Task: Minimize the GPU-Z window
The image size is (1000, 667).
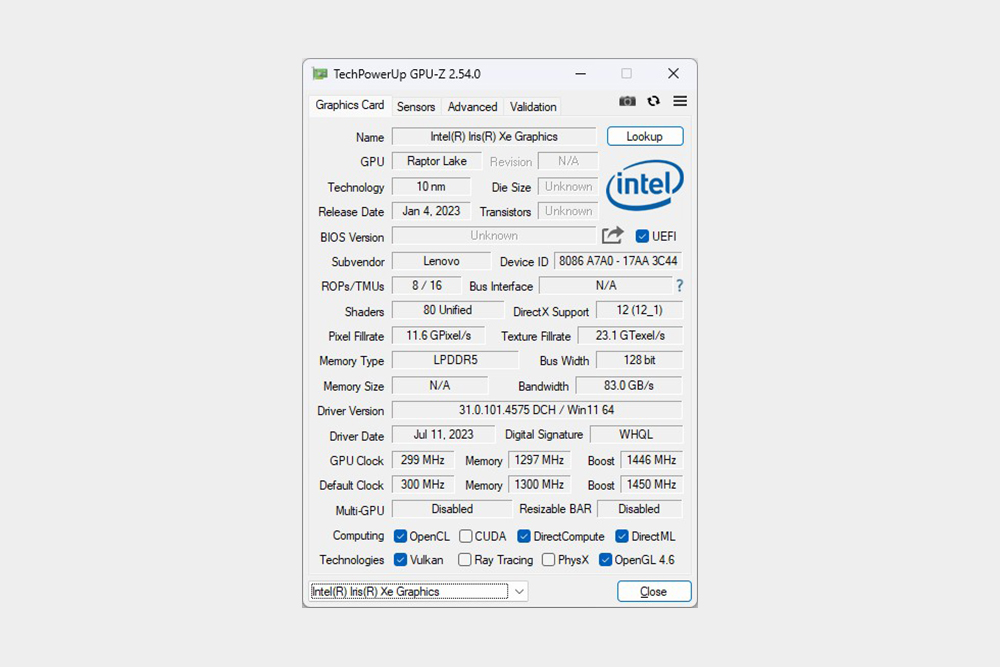Action: tap(580, 74)
